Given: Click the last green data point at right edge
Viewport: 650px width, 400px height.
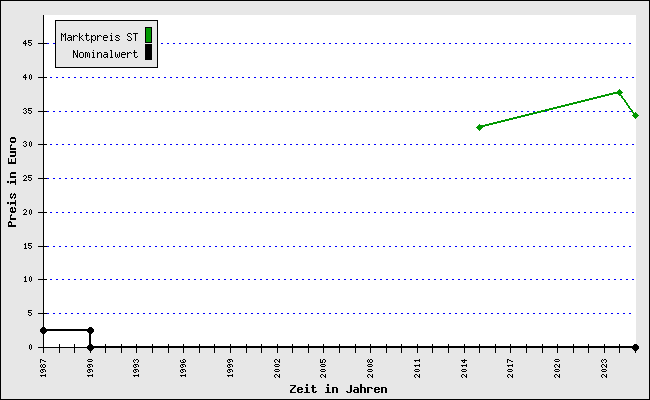Looking at the screenshot, I should tap(635, 116).
